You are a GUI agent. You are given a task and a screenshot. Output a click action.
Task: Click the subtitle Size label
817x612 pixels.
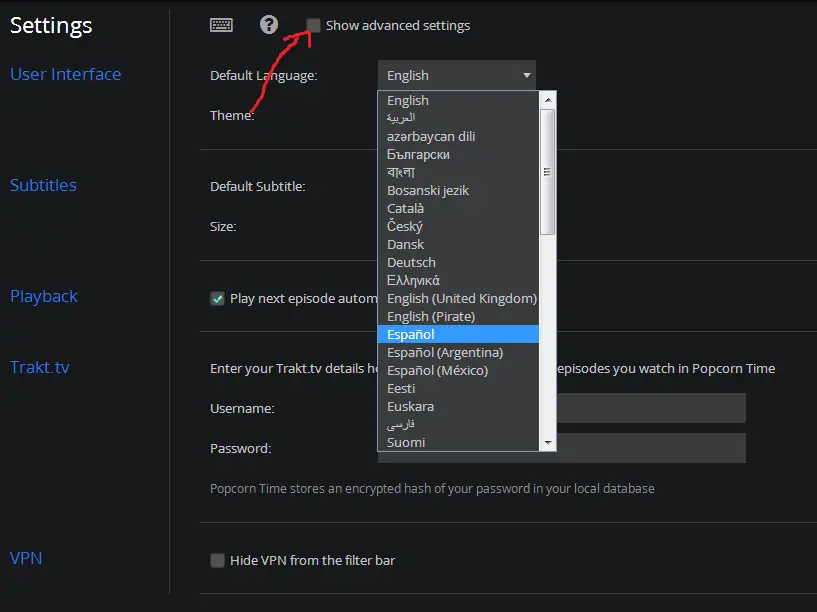coord(223,227)
